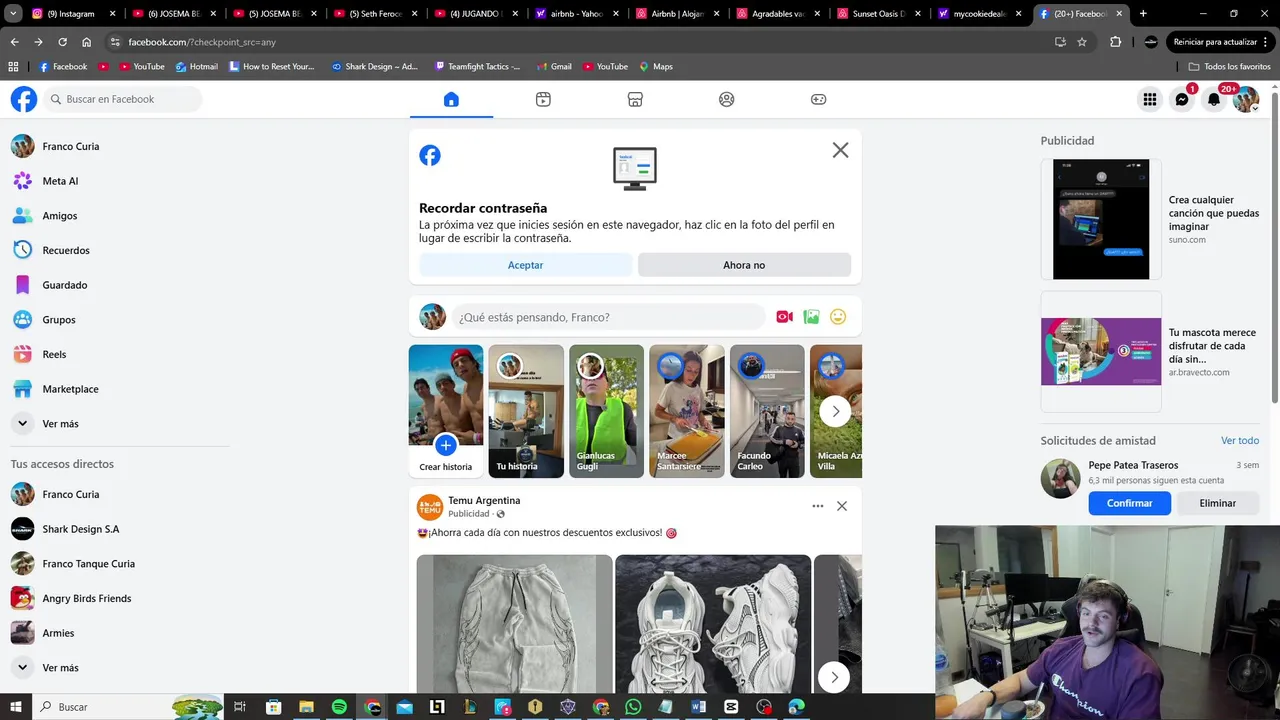The width and height of the screenshot is (1280, 720).
Task: Click the Ahora no button
Action: pyautogui.click(x=744, y=265)
